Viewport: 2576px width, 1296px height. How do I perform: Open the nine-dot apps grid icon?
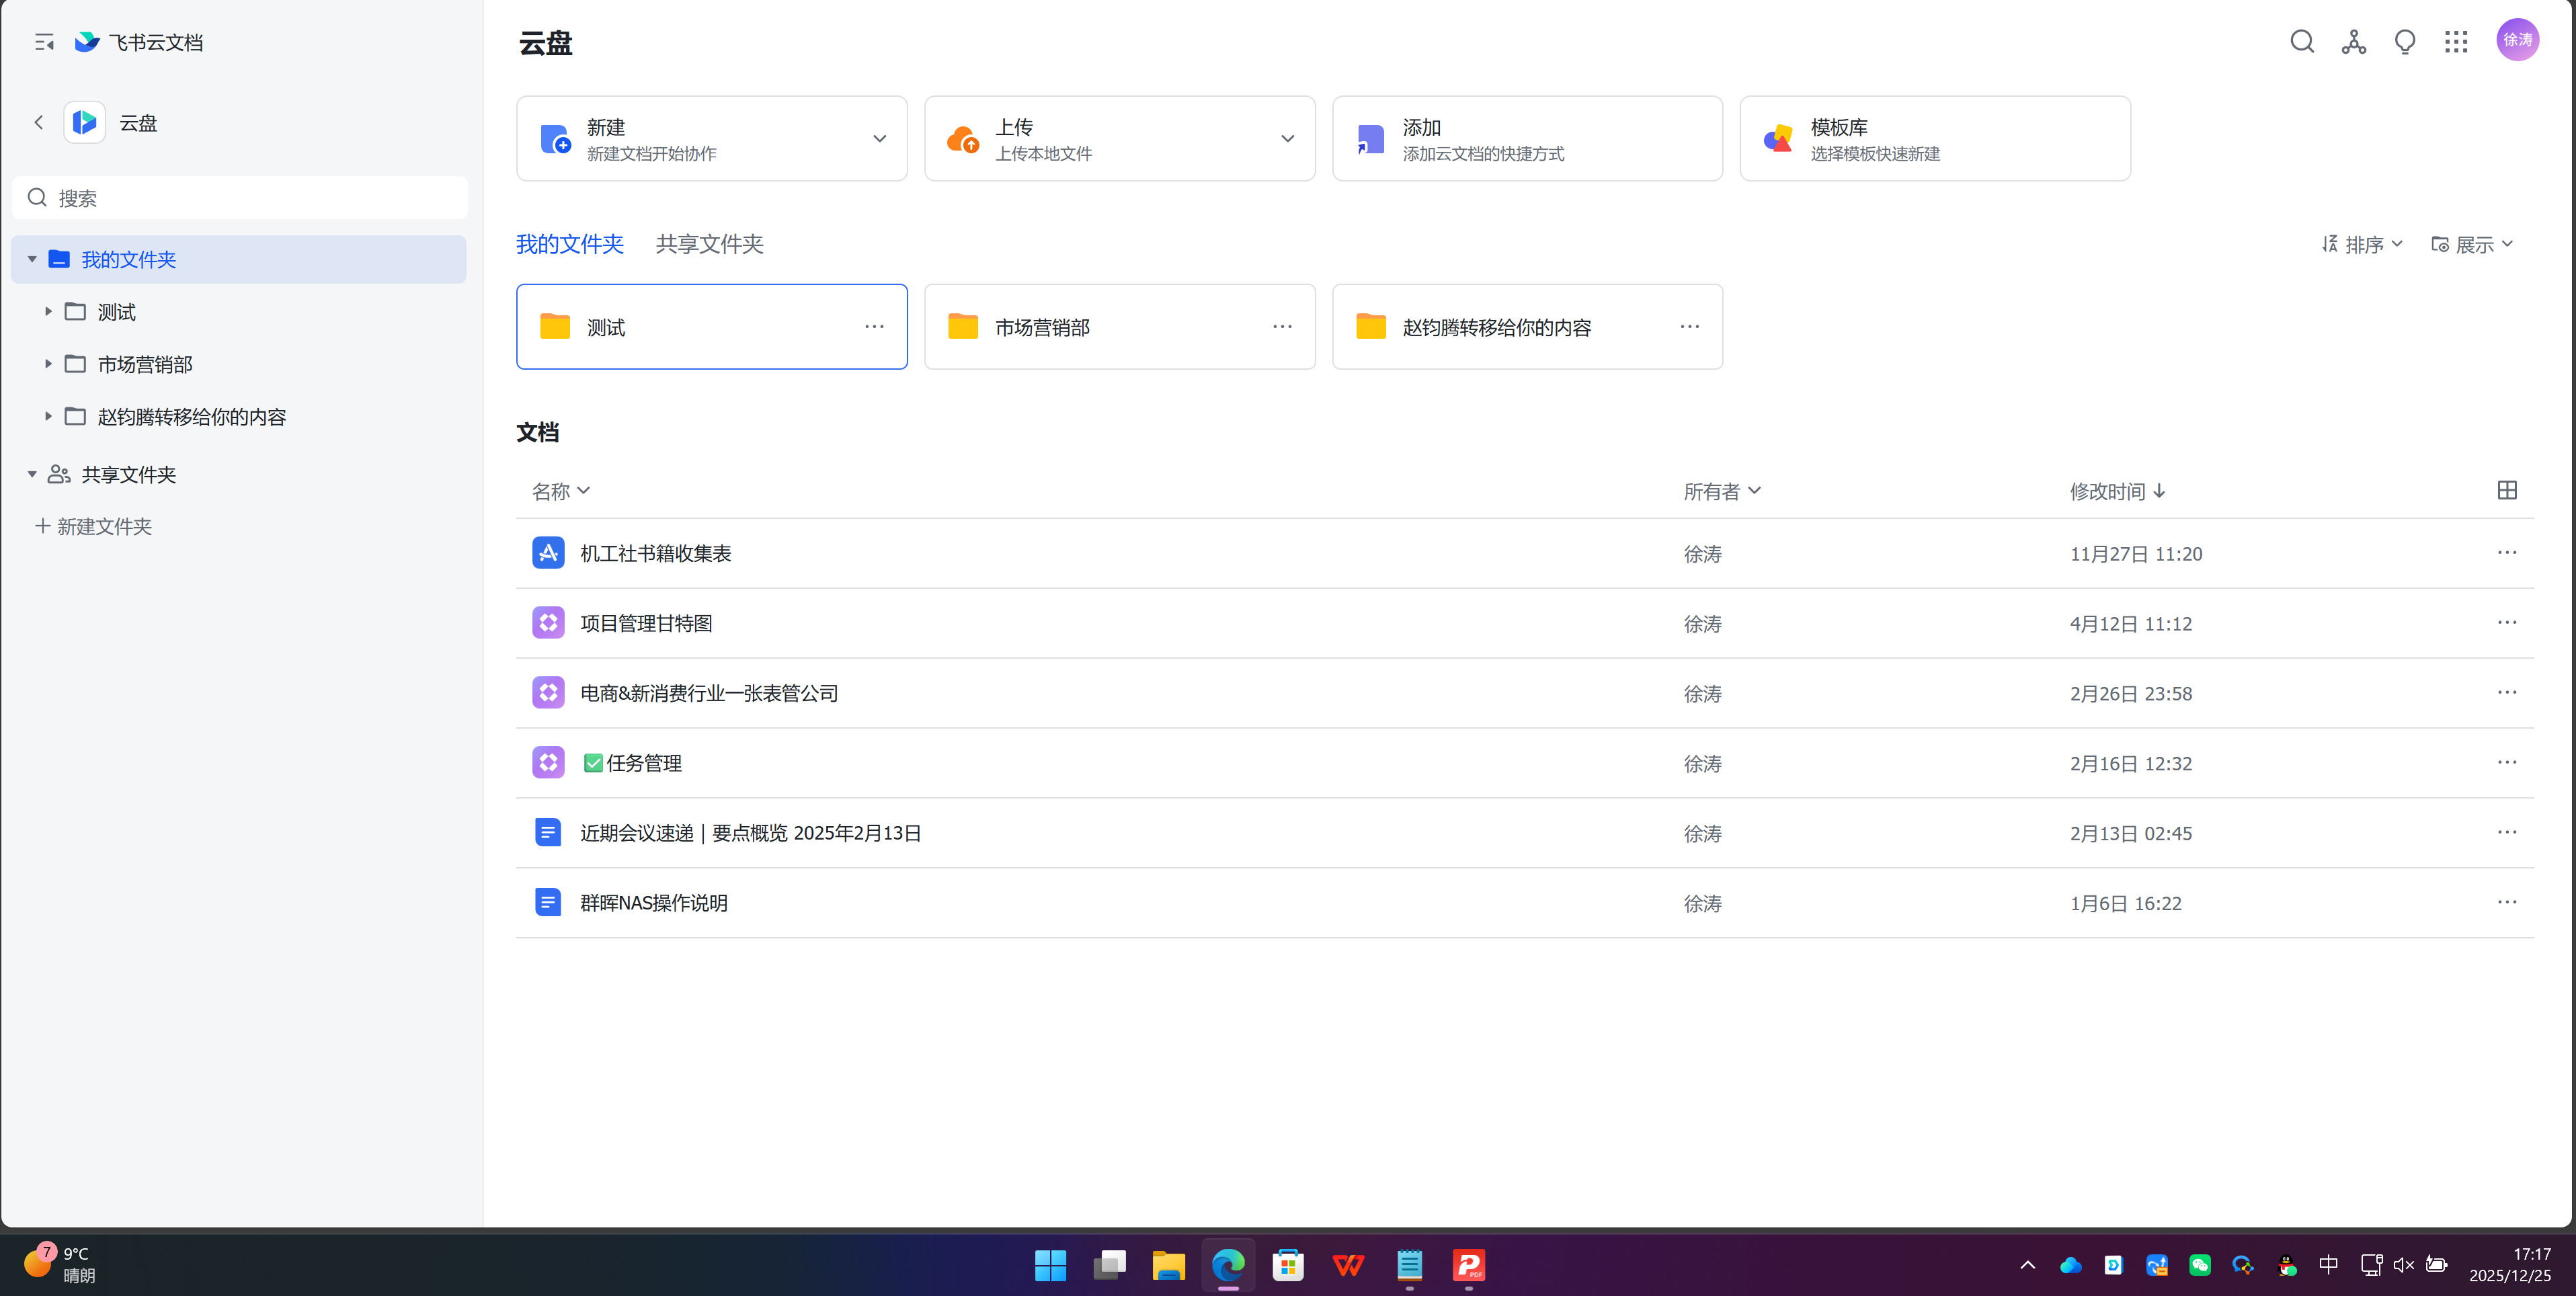pyautogui.click(x=2456, y=41)
